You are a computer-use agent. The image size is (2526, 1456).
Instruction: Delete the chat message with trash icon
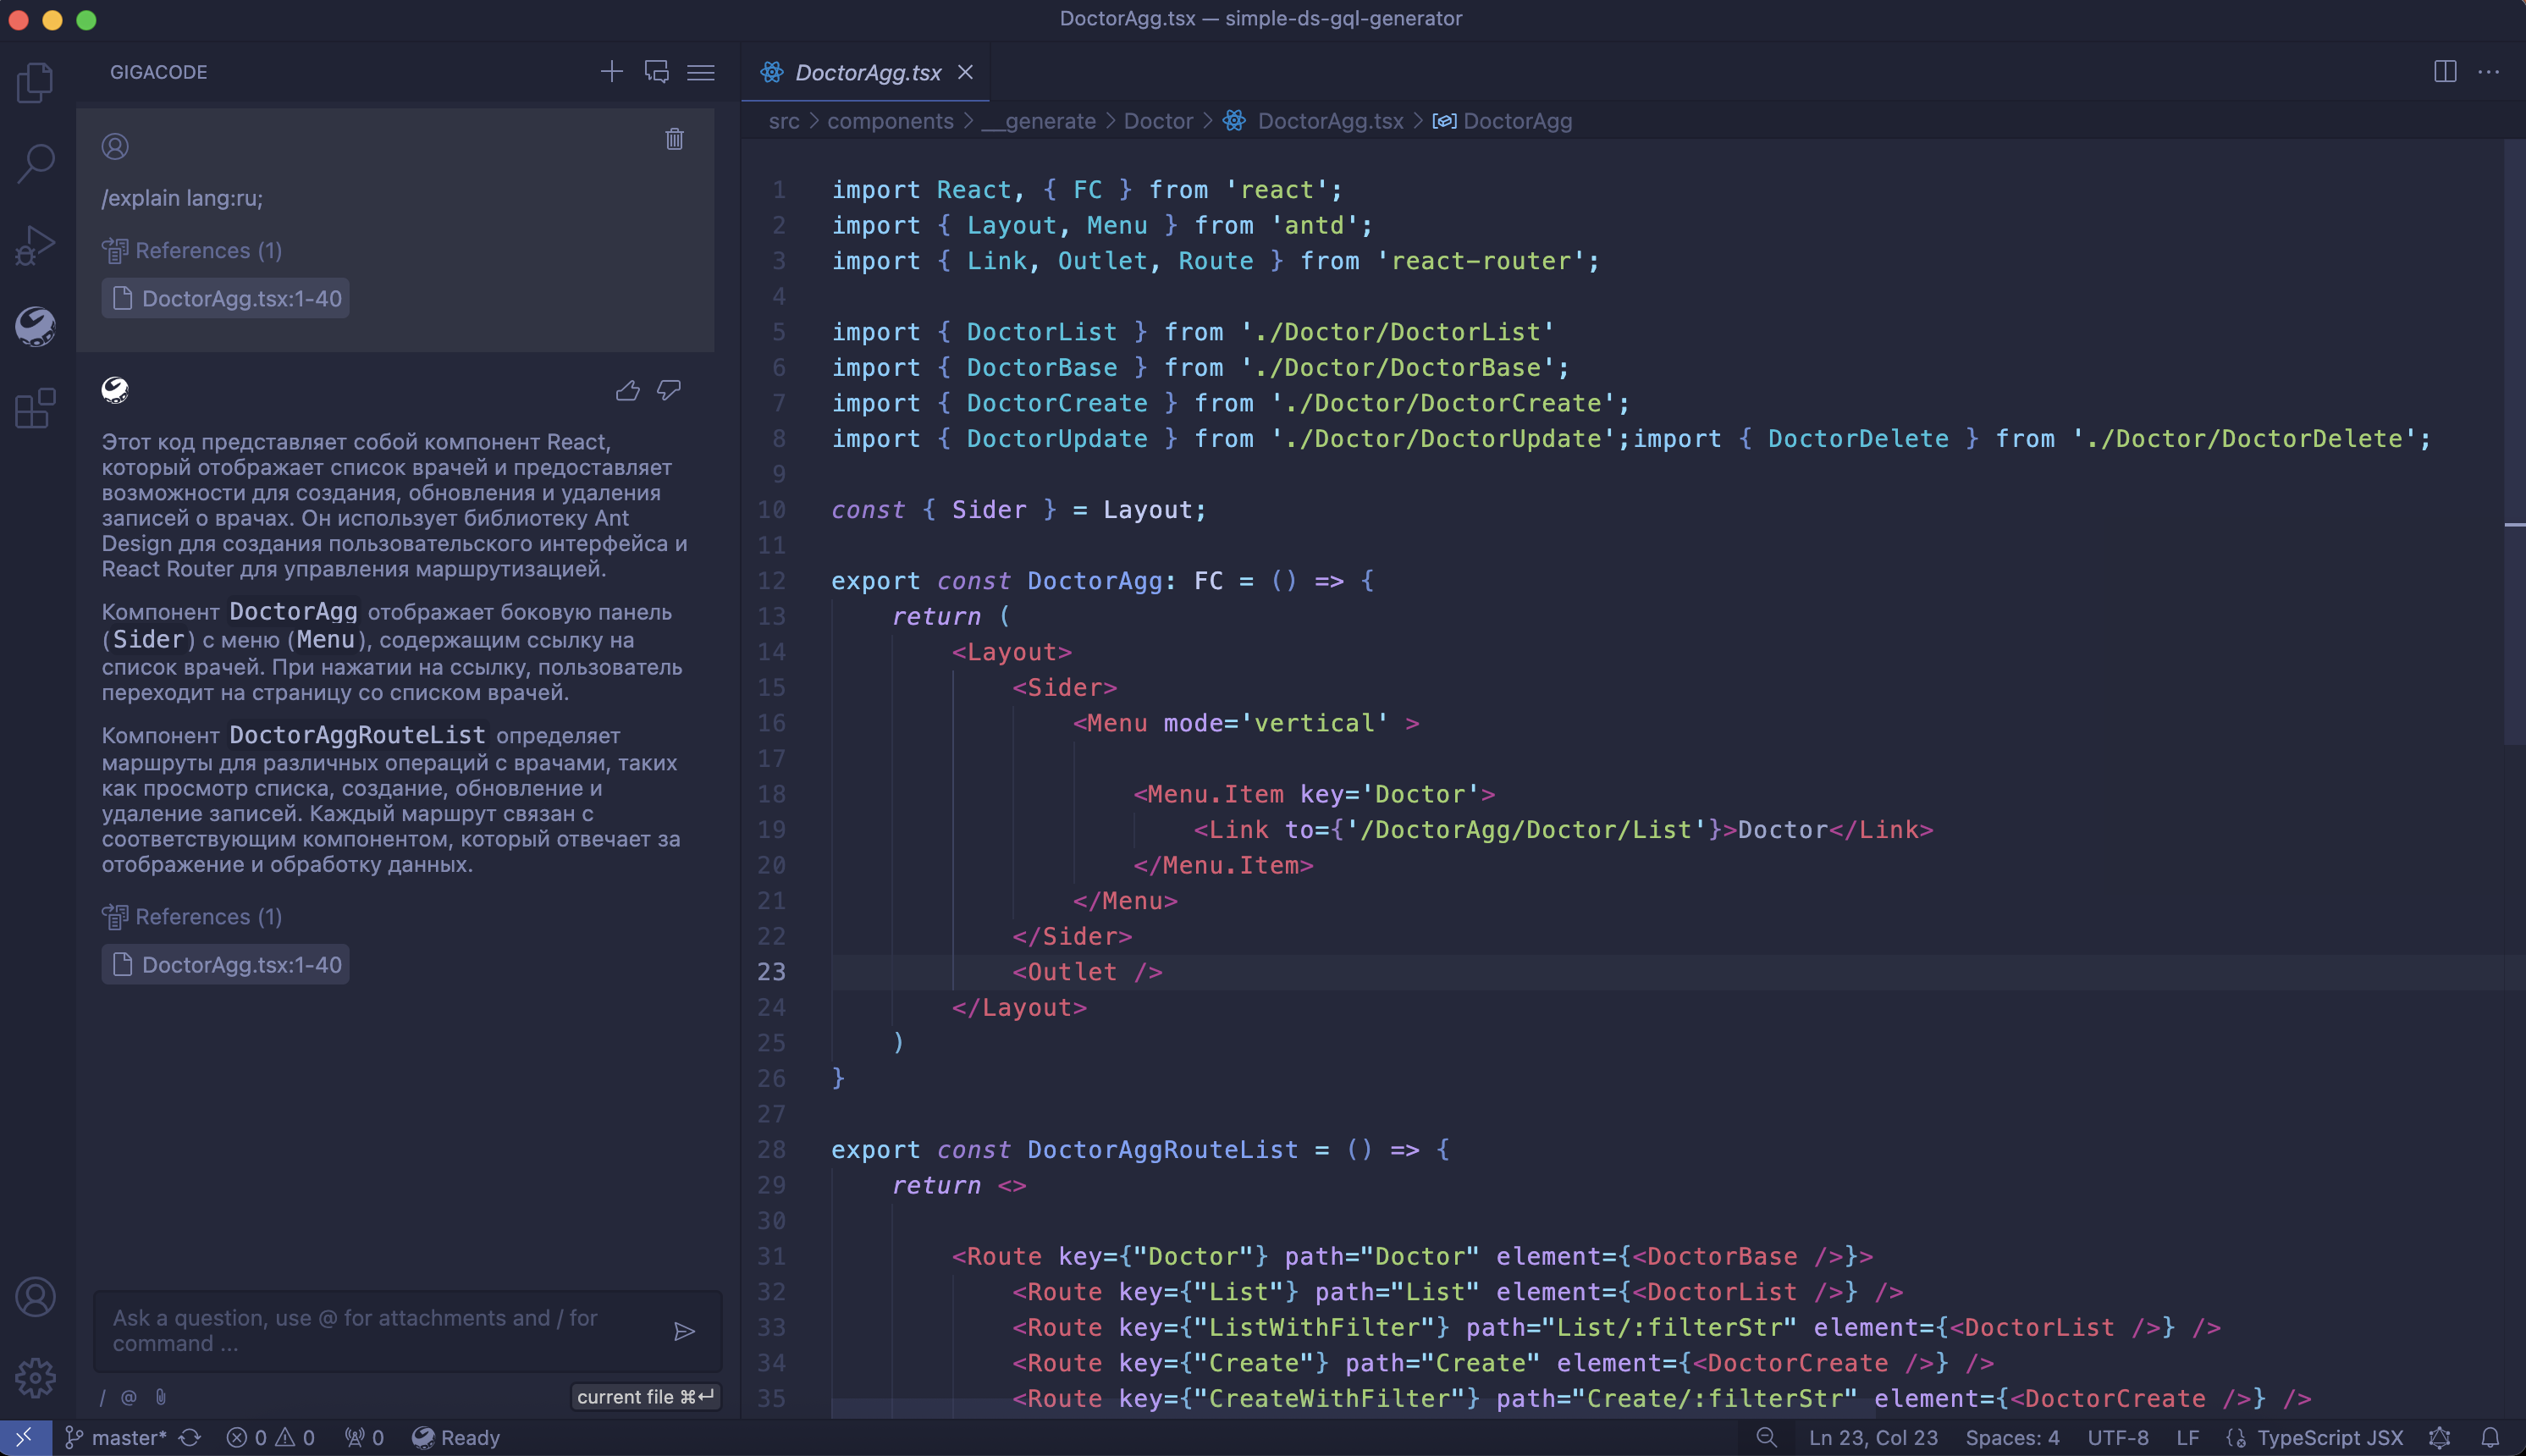(674, 139)
